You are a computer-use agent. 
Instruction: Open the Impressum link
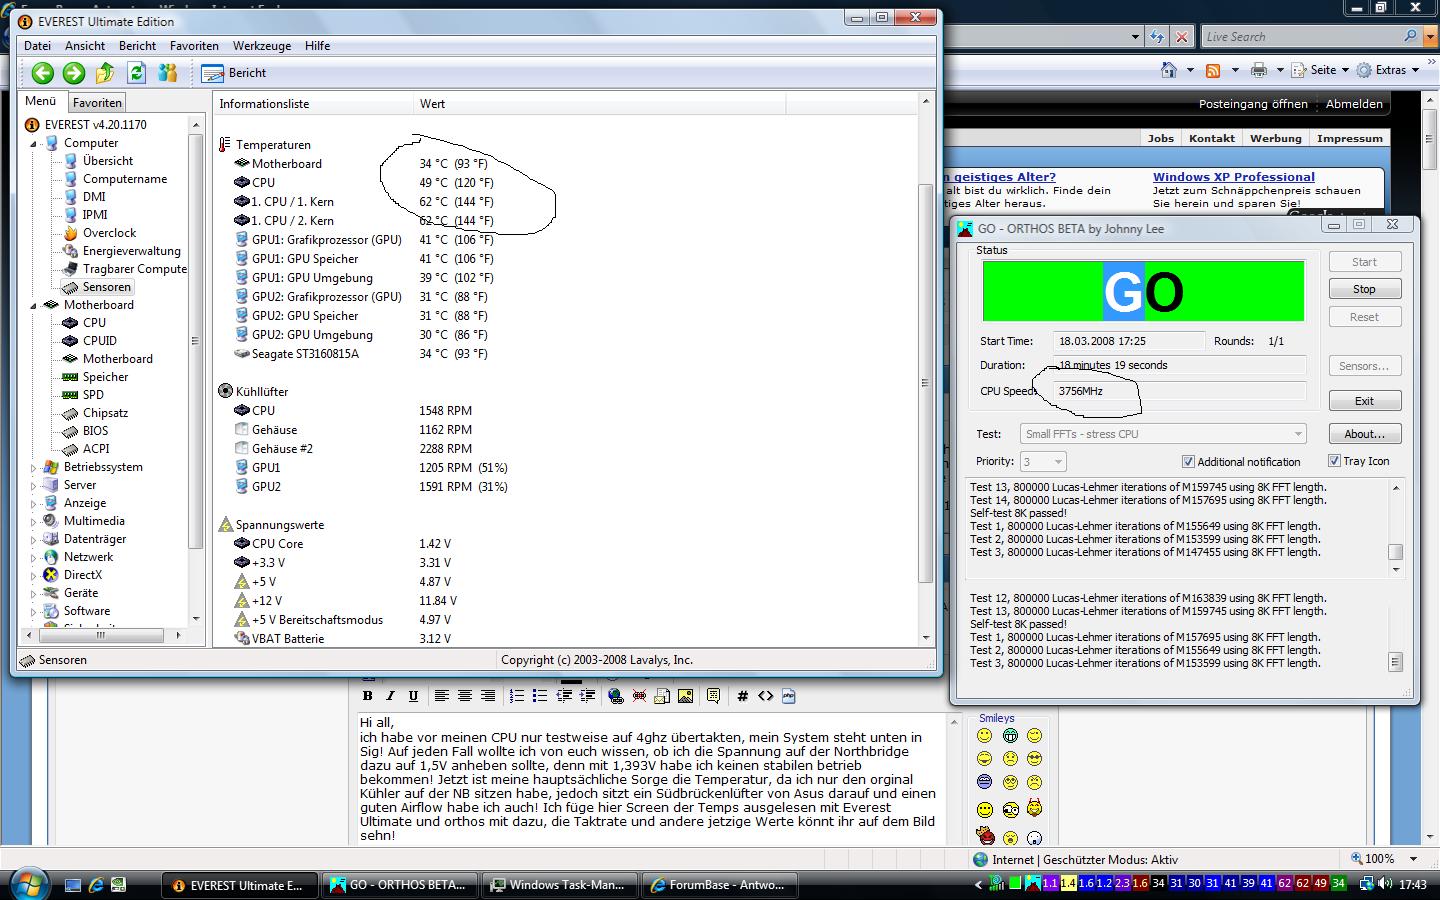tap(1349, 138)
